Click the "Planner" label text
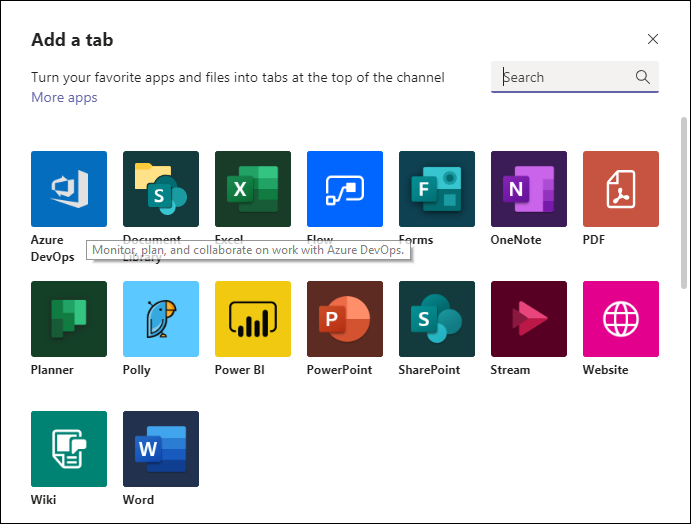Image resolution: width=691 pixels, height=524 pixels. pyautogui.click(x=52, y=370)
